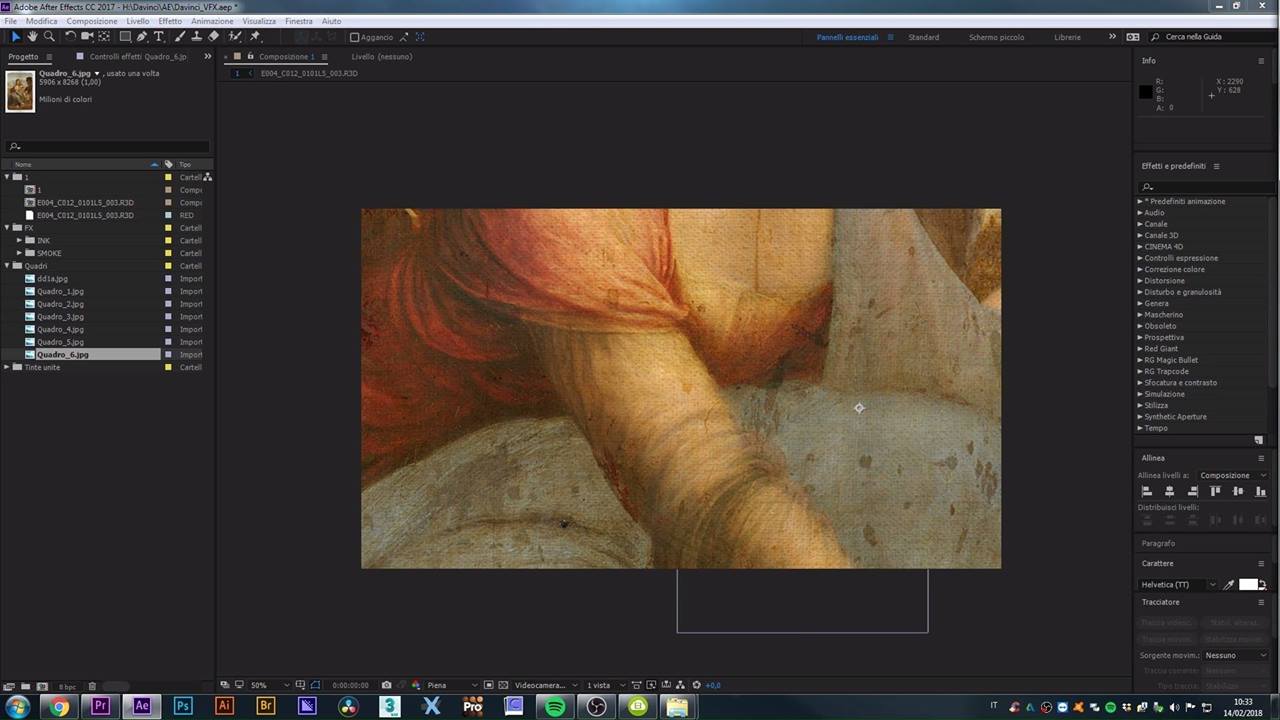
Task: Toggle mask and shape path visibility
Action: click(315, 685)
